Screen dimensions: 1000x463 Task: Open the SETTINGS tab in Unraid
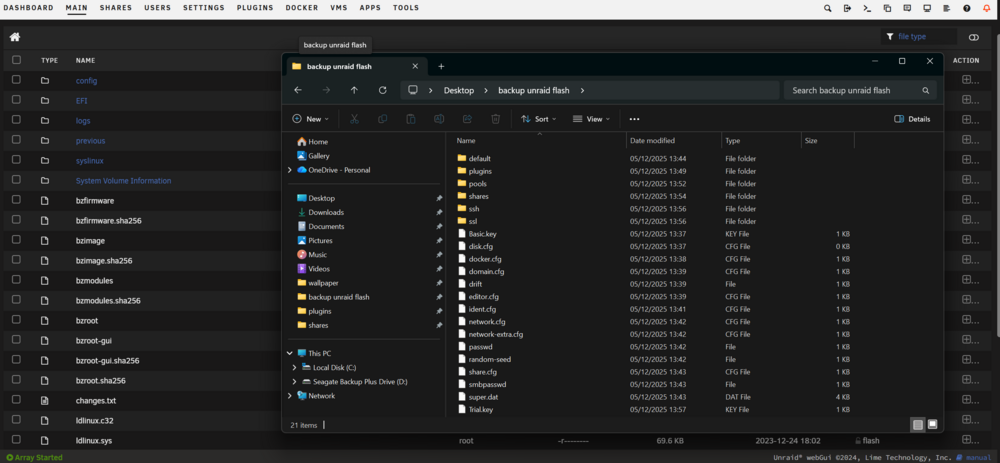[203, 8]
